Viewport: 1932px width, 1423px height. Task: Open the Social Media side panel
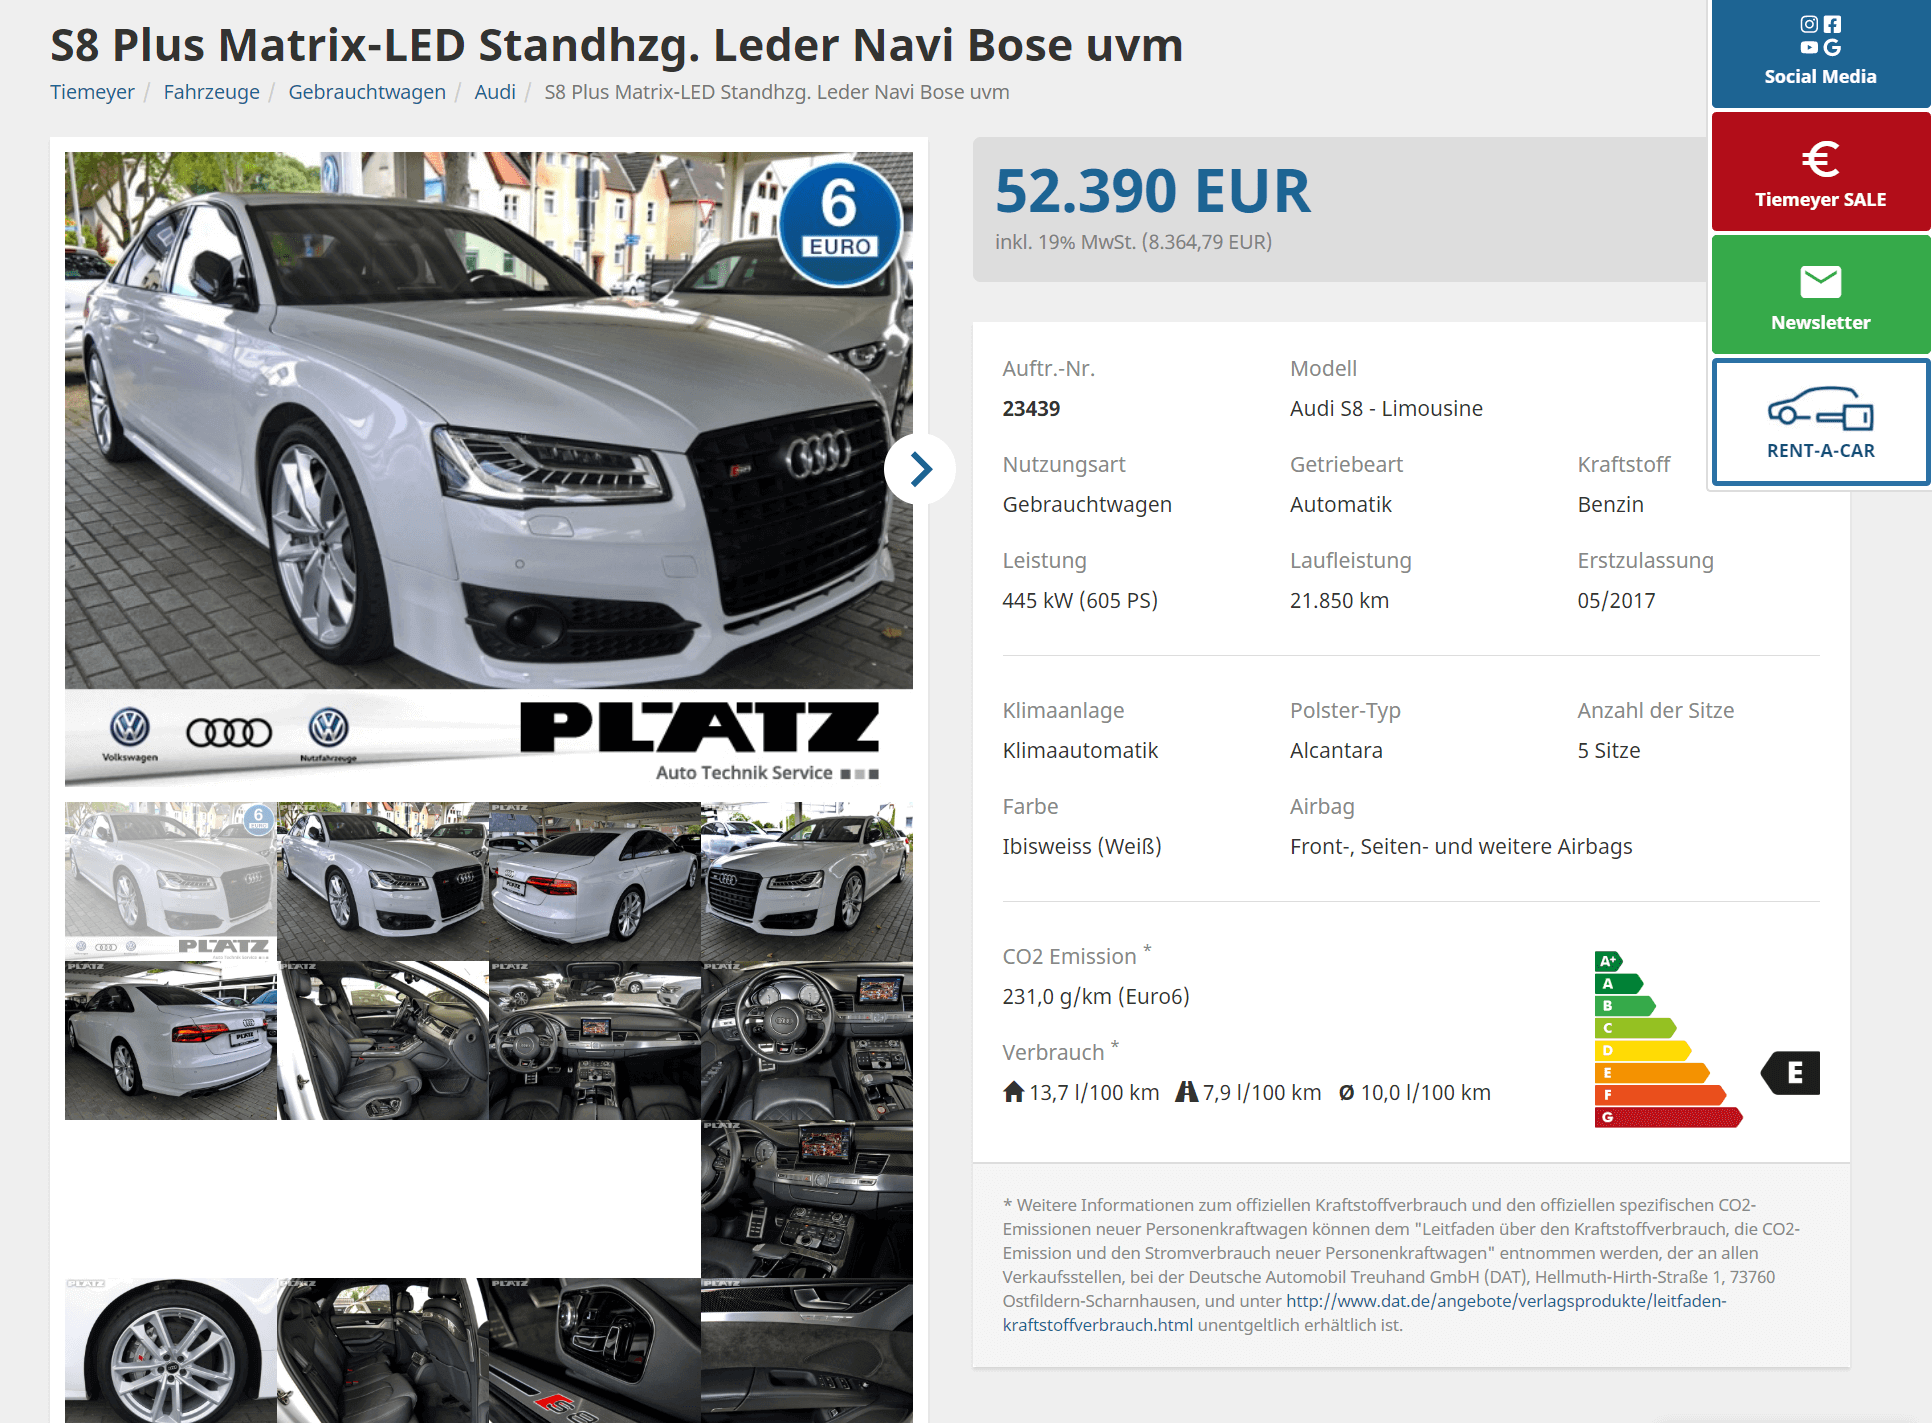pos(1820,52)
